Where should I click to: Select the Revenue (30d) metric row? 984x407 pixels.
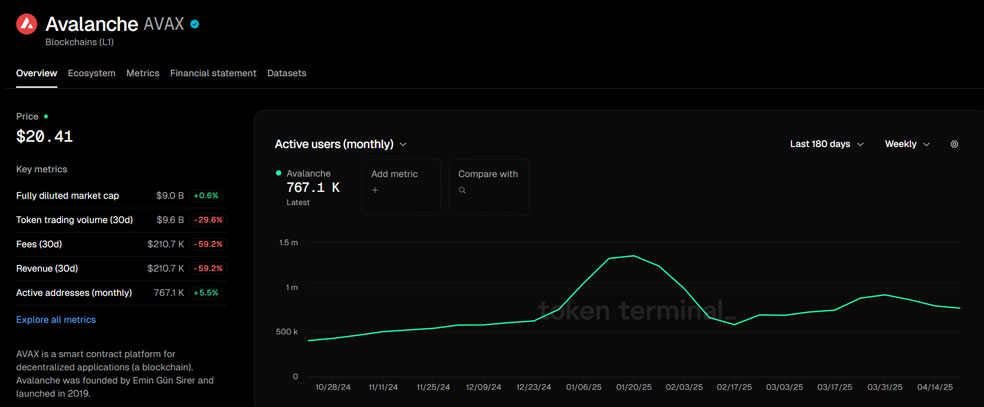(120, 268)
